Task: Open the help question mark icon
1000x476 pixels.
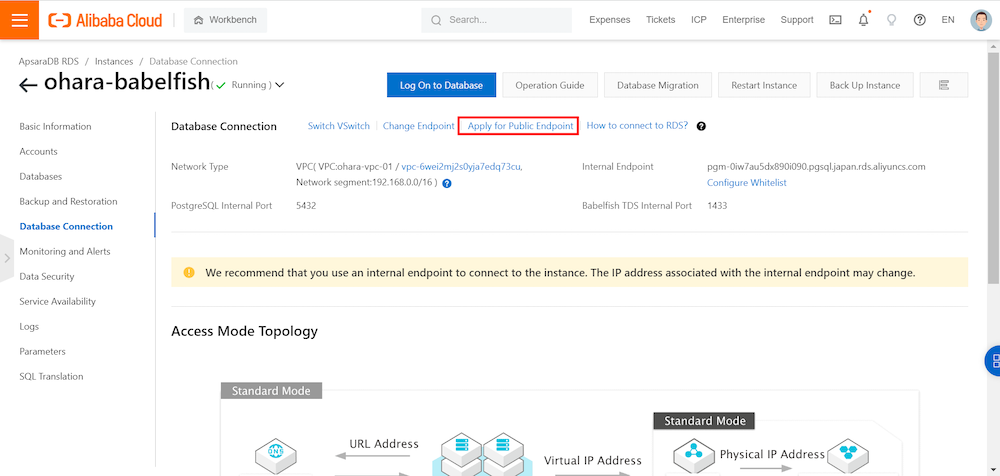Action: [x=920, y=20]
